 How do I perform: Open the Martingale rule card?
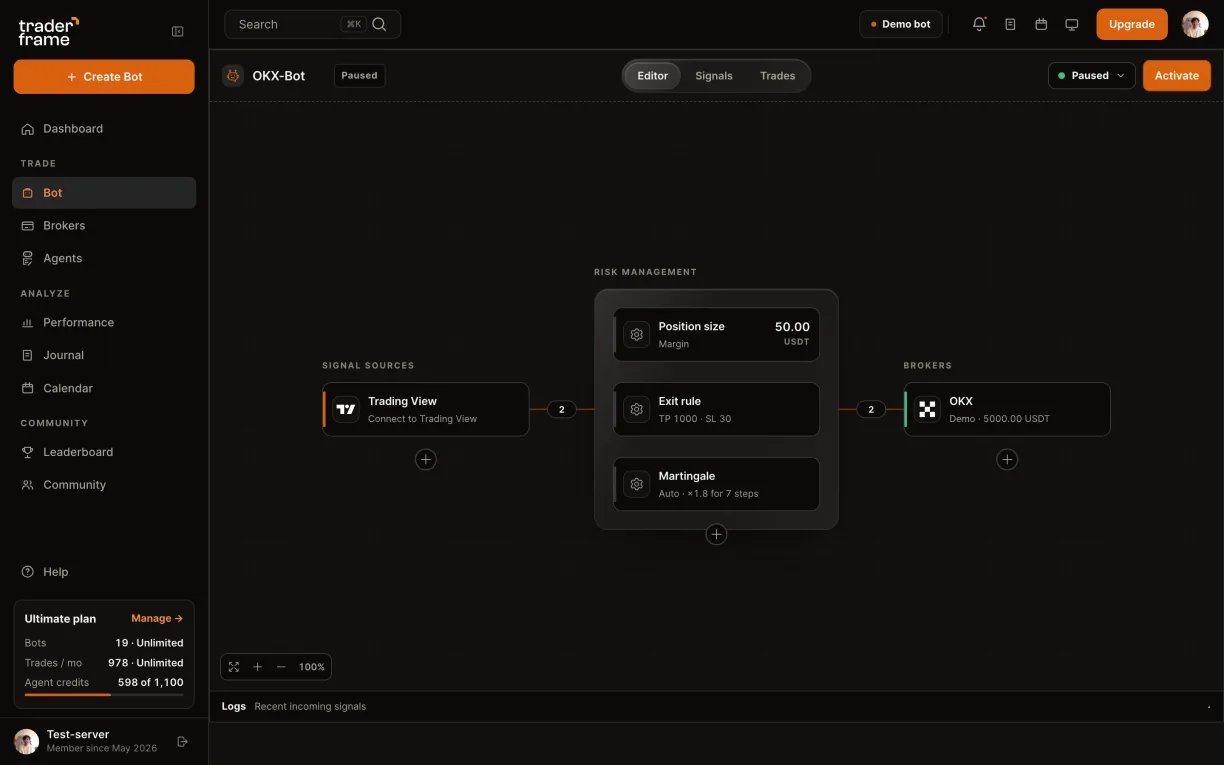(716, 484)
